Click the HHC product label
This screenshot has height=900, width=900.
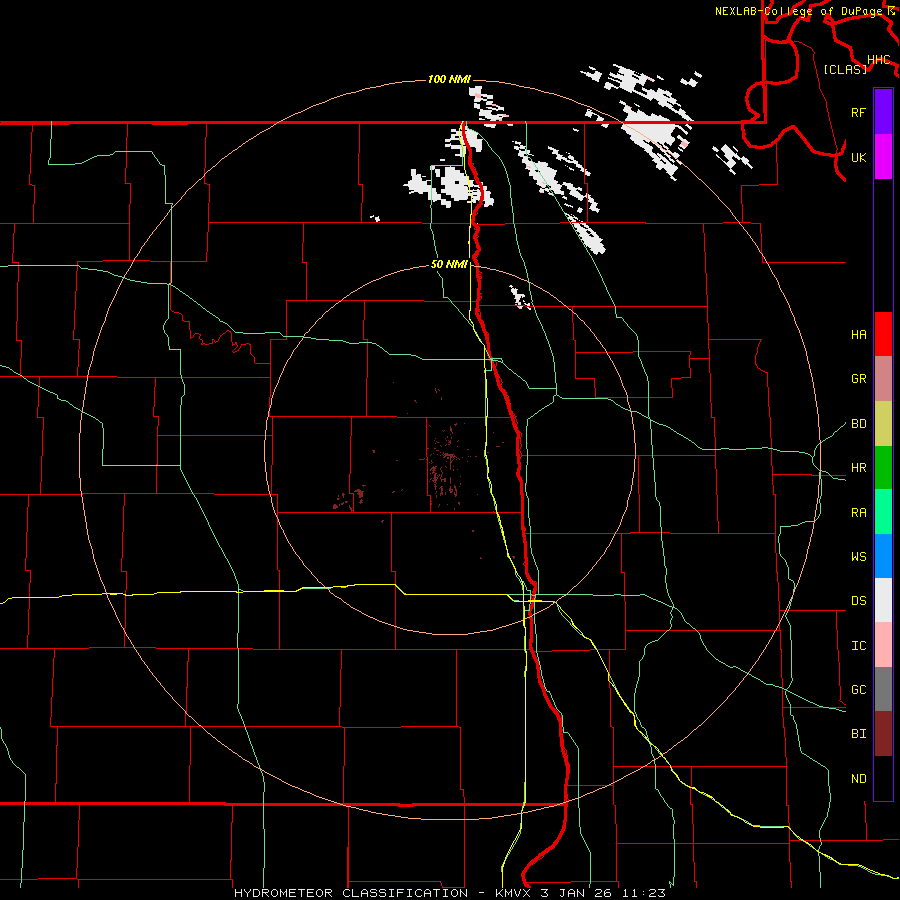pyautogui.click(x=878, y=60)
